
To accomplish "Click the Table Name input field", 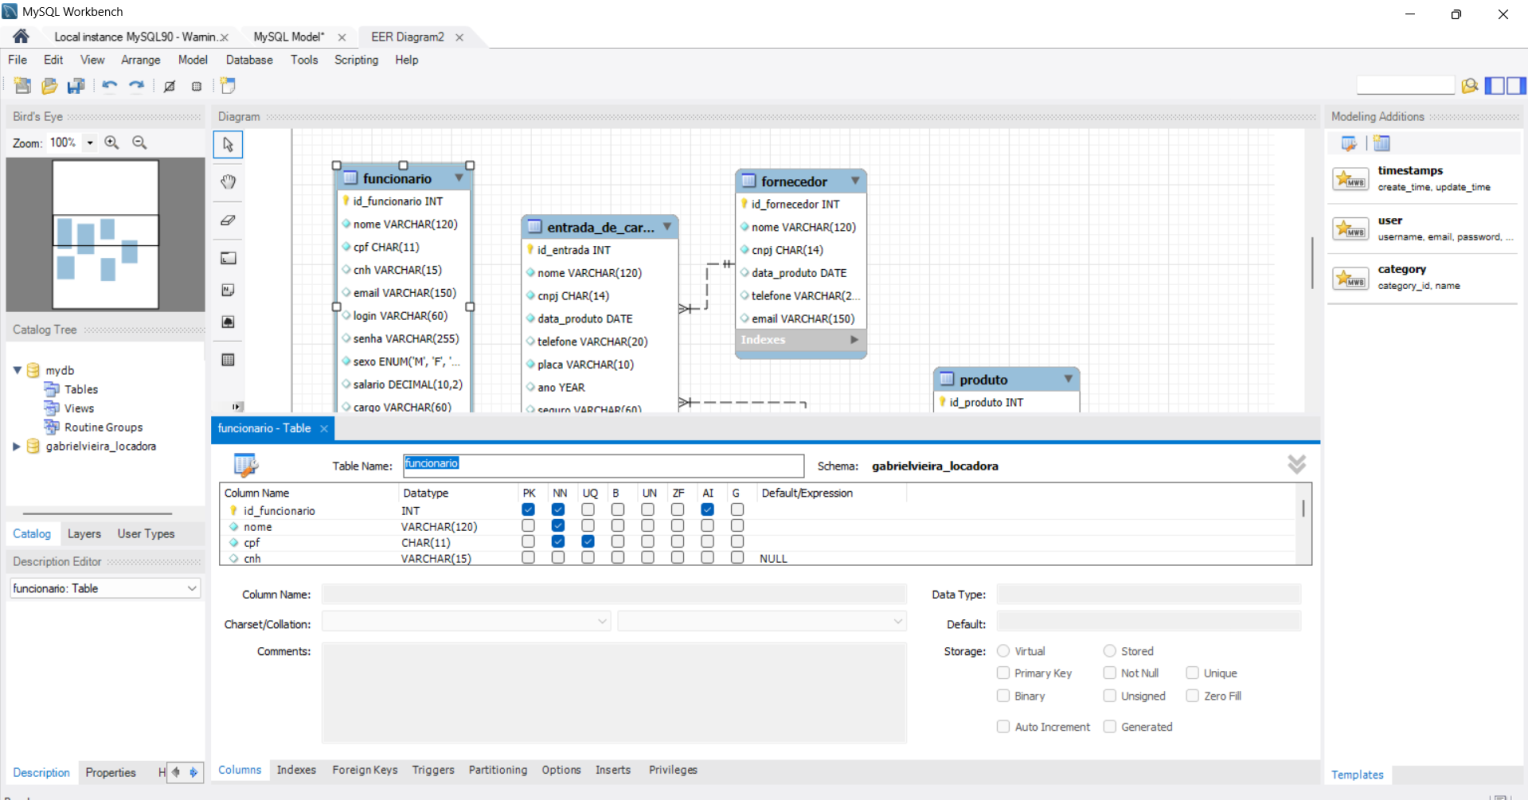I will (603, 465).
